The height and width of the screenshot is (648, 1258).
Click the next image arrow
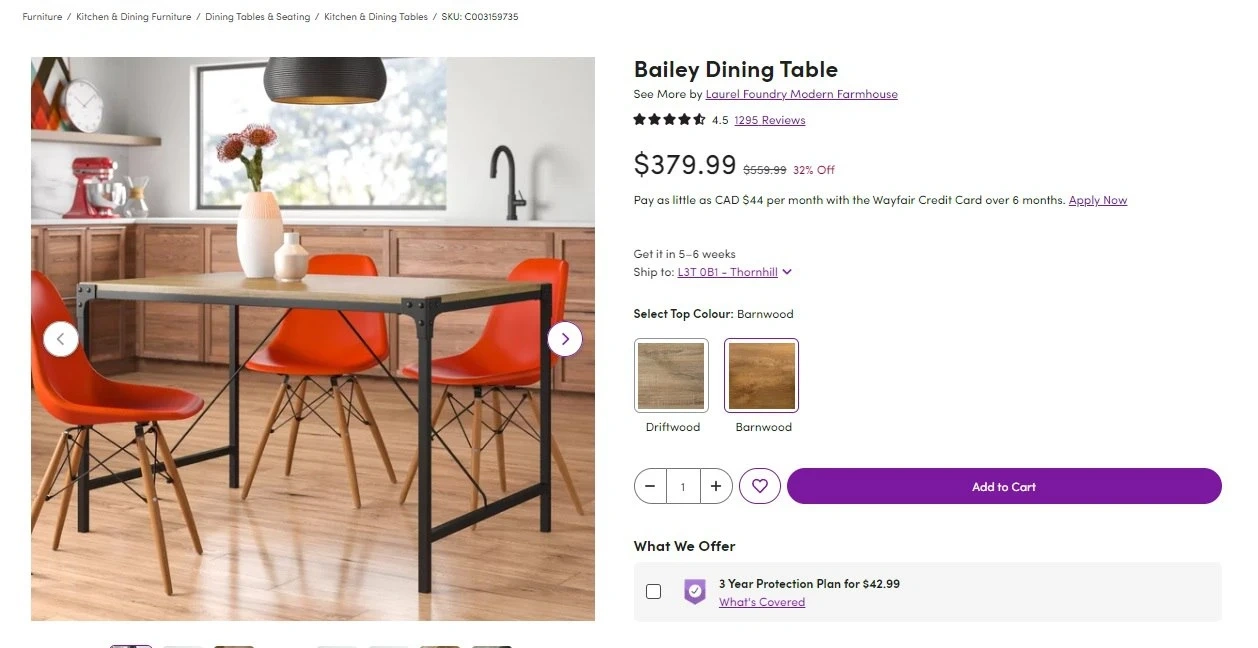tap(565, 339)
